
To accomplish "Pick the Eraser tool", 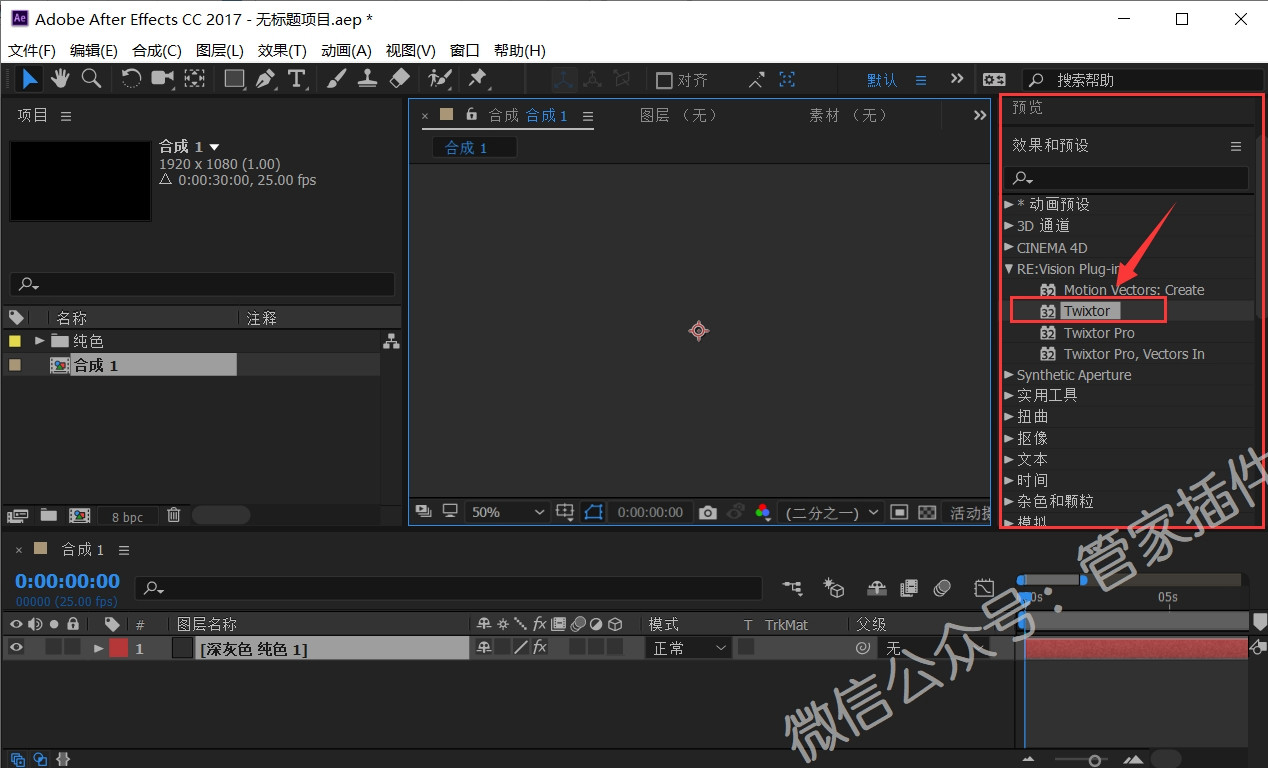I will click(399, 79).
